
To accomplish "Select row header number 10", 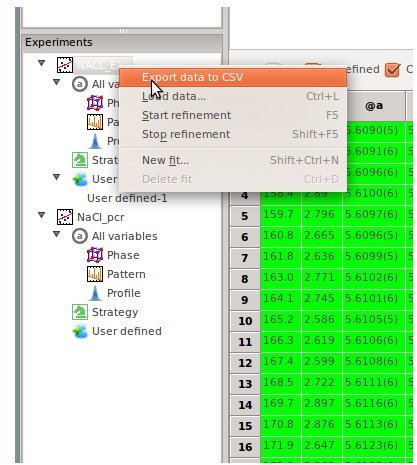I will point(245,321).
